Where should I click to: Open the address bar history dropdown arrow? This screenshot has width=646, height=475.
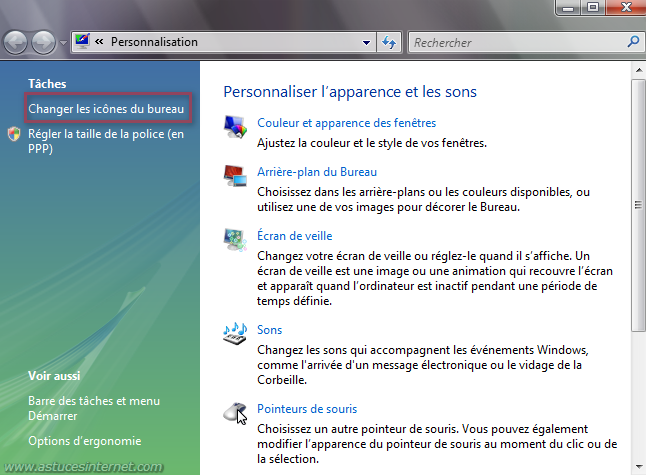[366, 42]
